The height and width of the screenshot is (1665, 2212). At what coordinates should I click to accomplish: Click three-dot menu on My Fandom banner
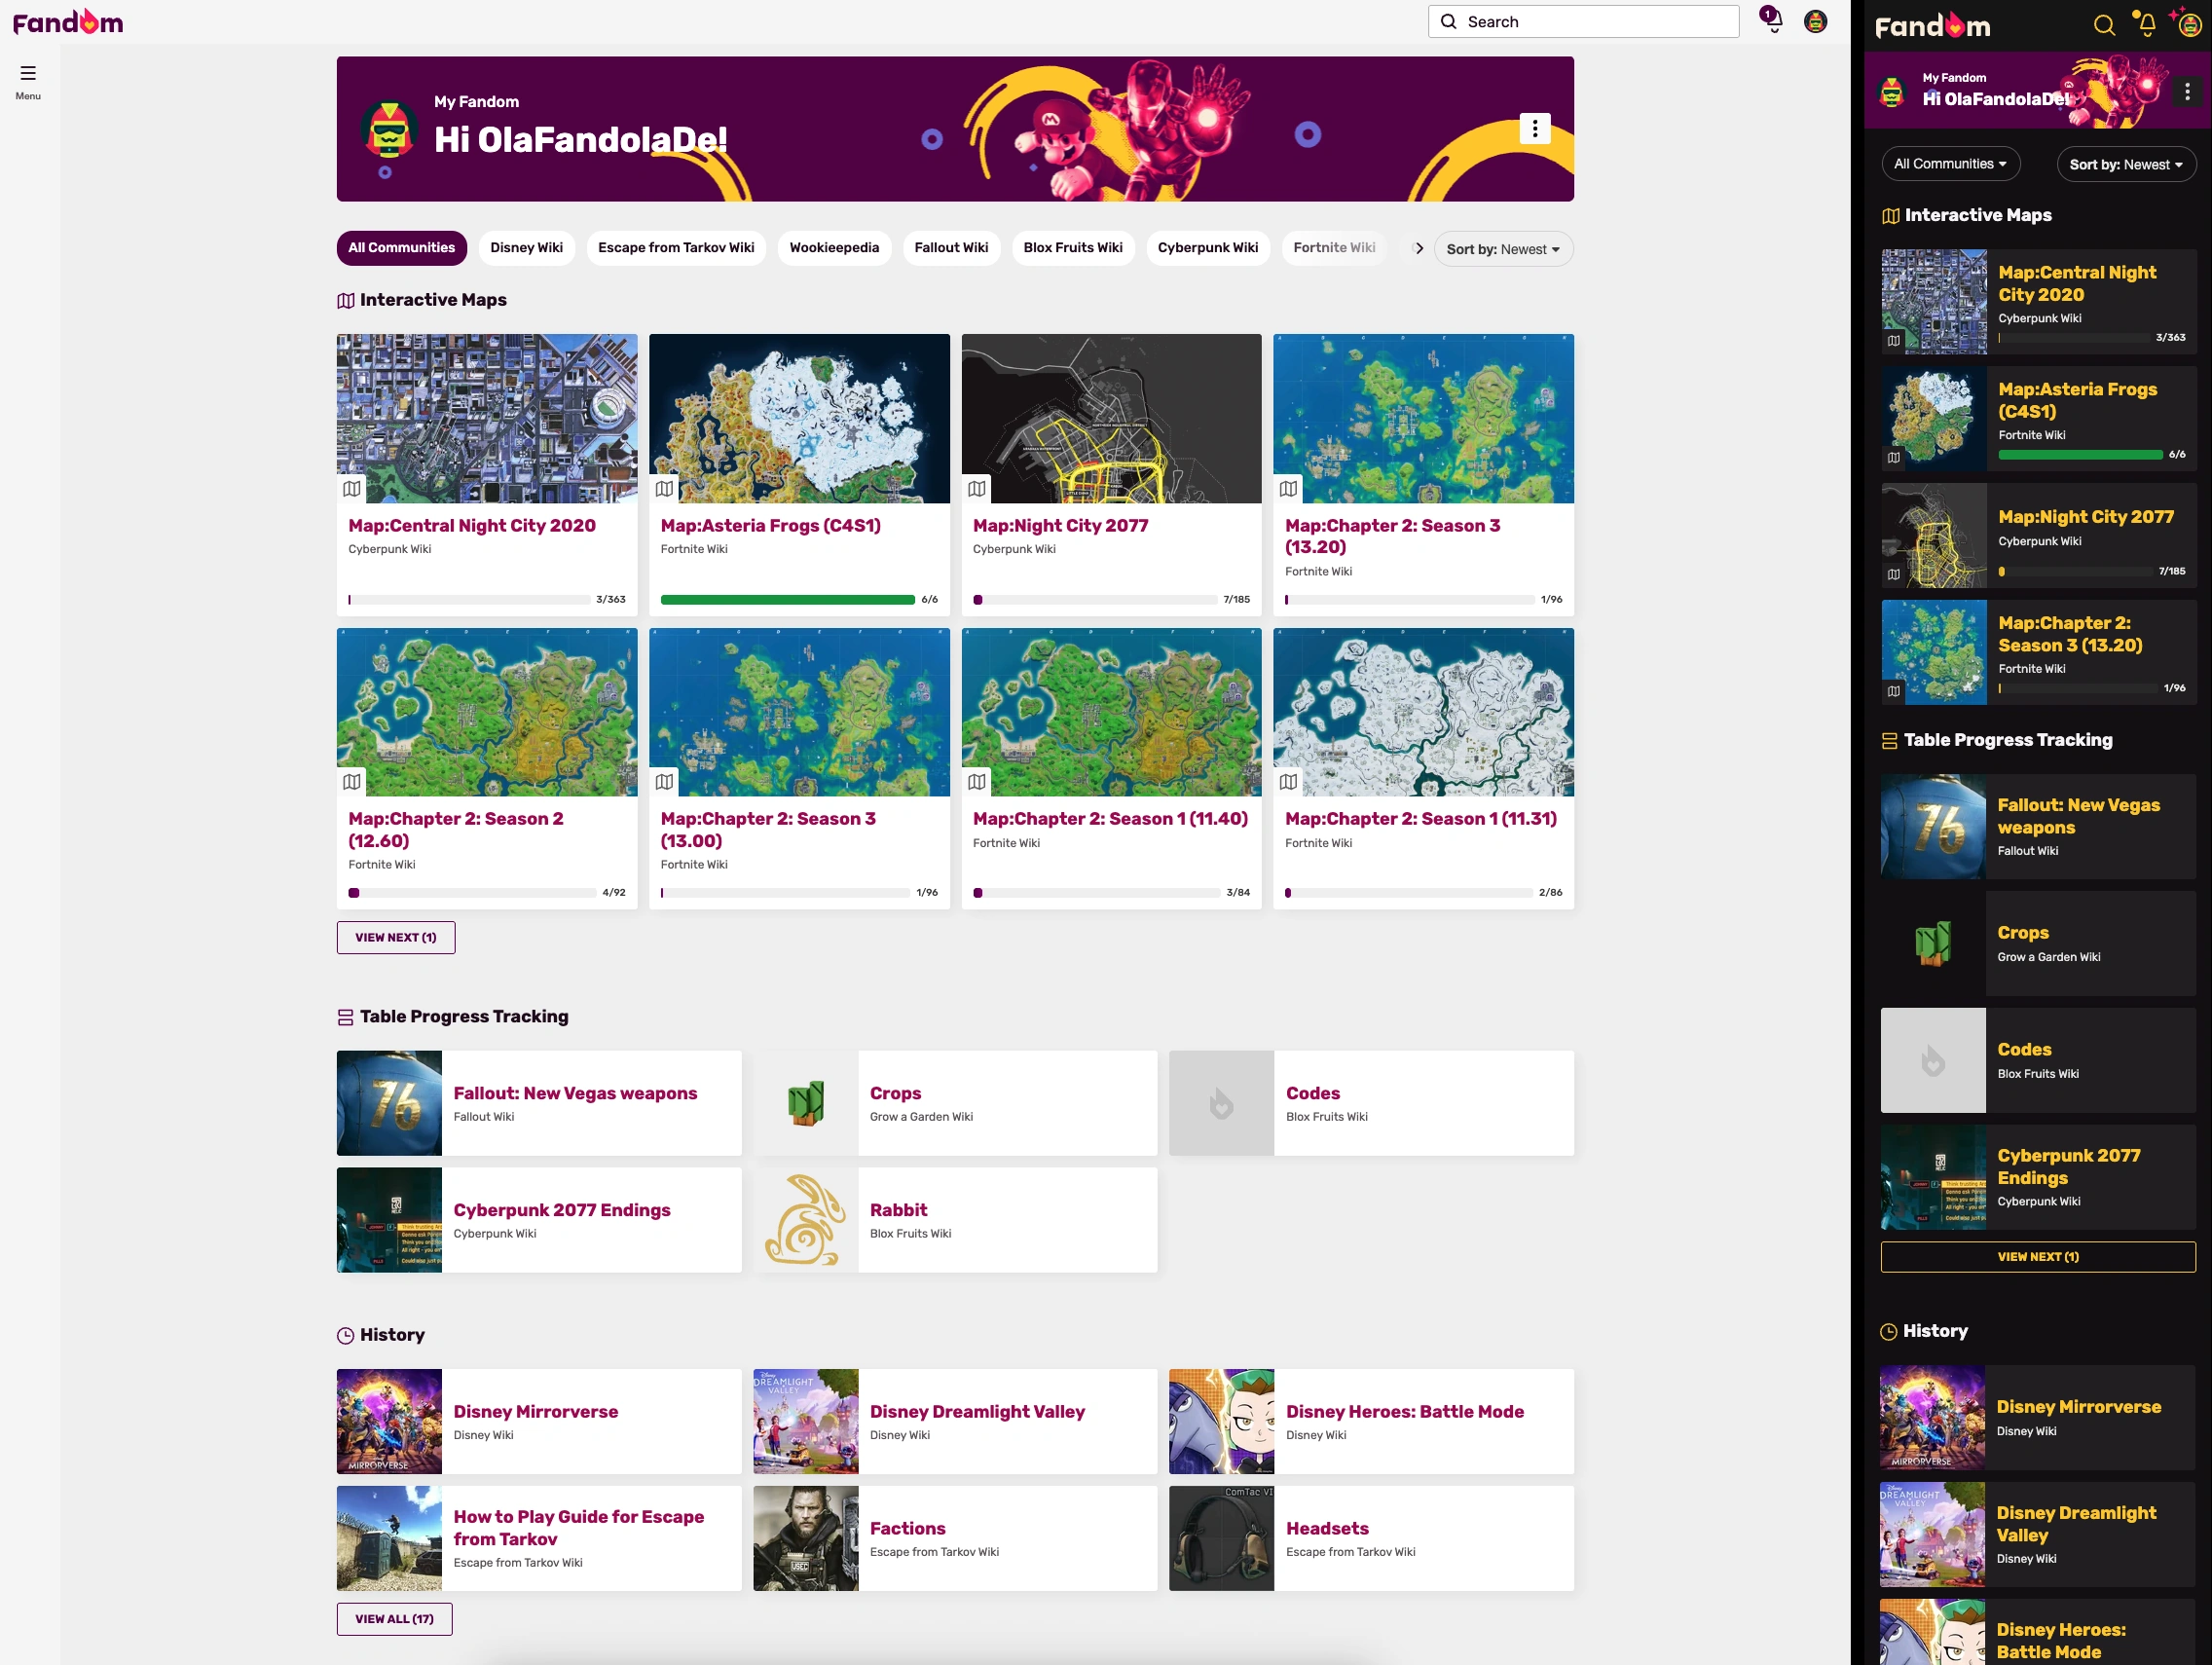coord(1534,128)
